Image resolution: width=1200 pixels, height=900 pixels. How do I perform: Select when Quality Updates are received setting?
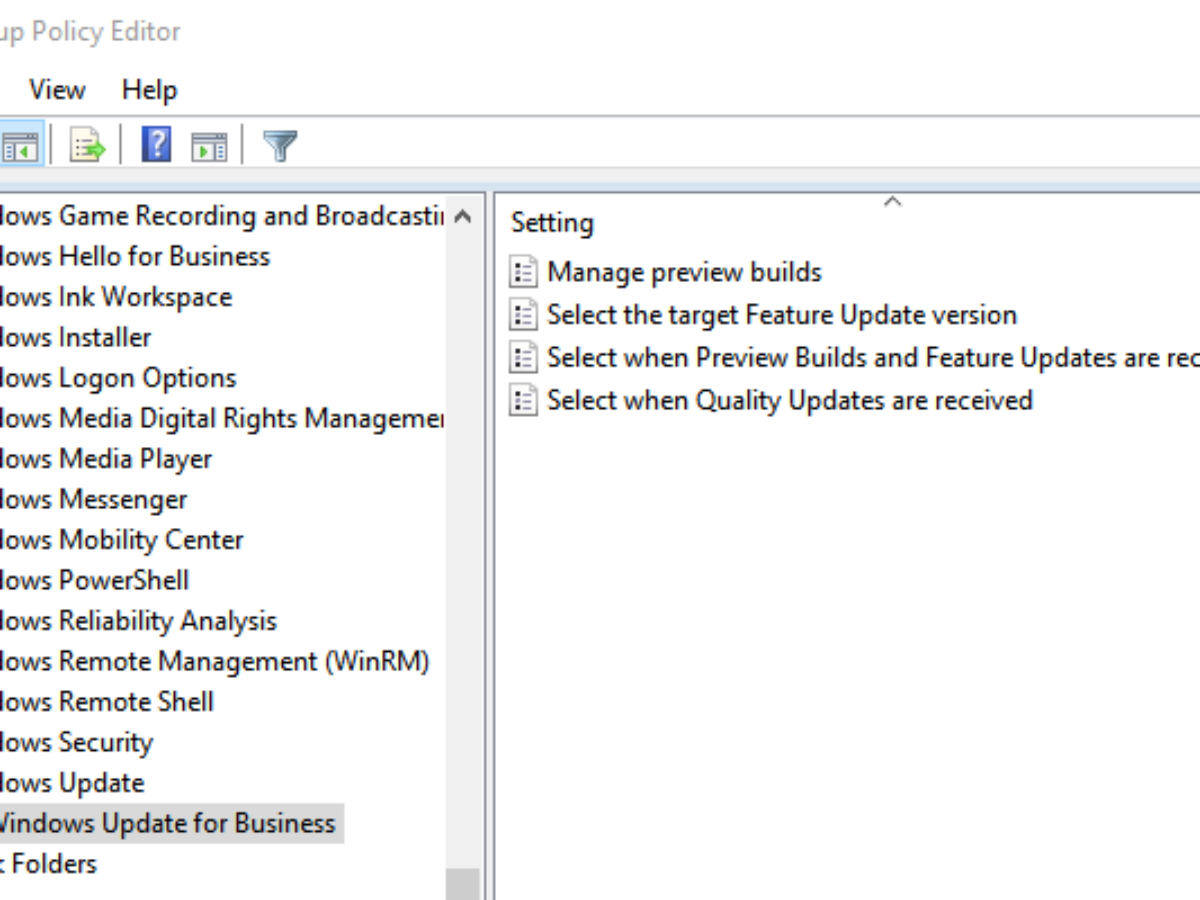pos(790,400)
